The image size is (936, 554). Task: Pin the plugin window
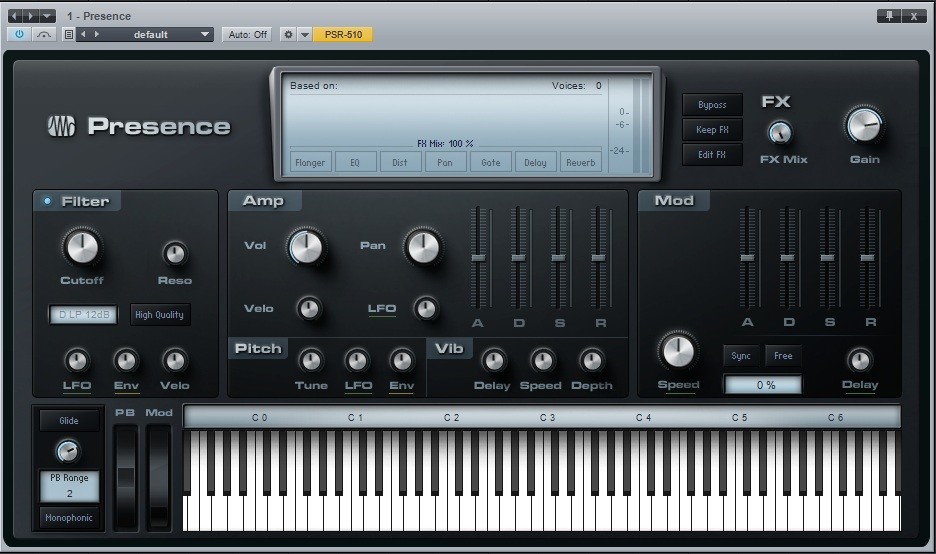pyautogui.click(x=889, y=16)
